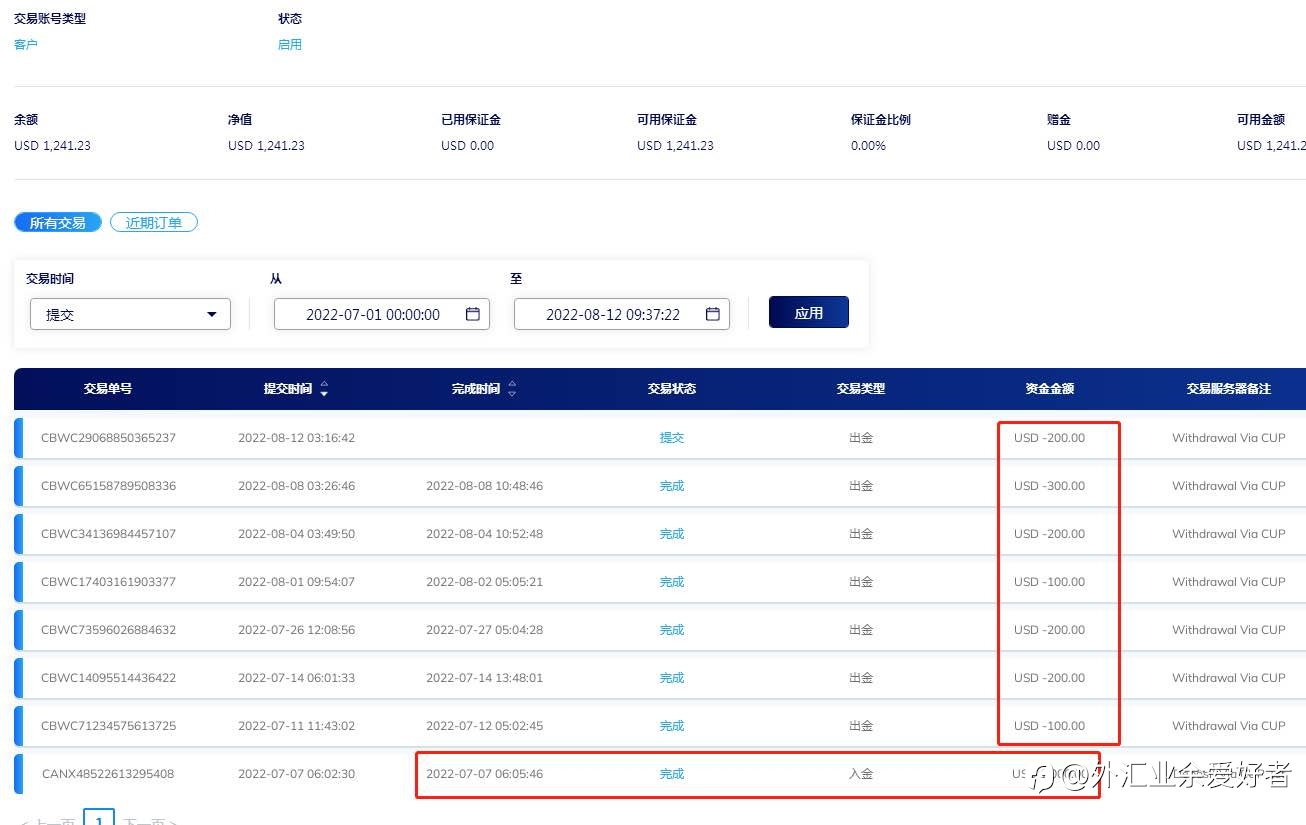Sort by 提交时间 using the sort arrows
The width and height of the screenshot is (1306, 825).
point(324,389)
